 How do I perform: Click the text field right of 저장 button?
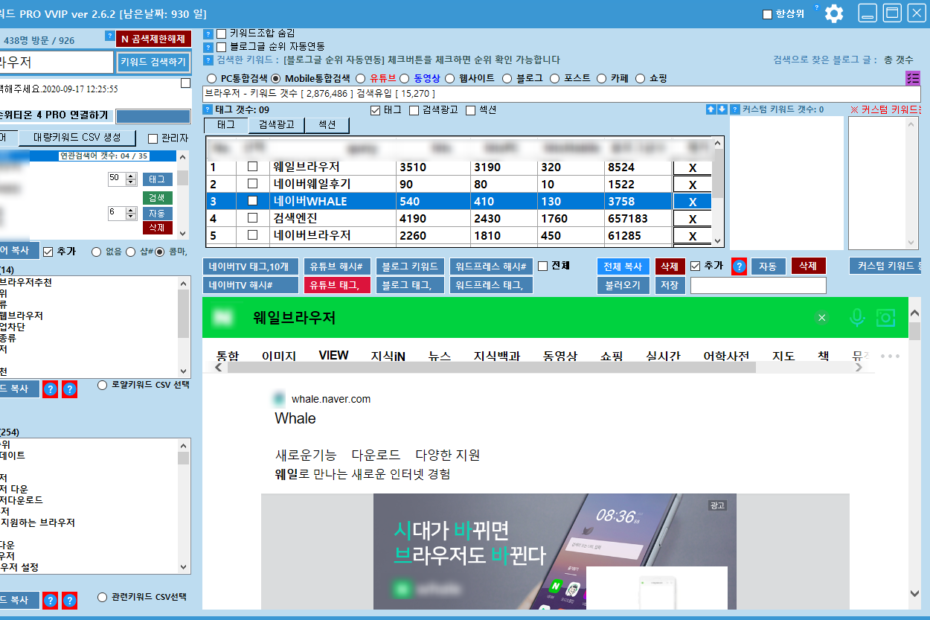(x=758, y=285)
